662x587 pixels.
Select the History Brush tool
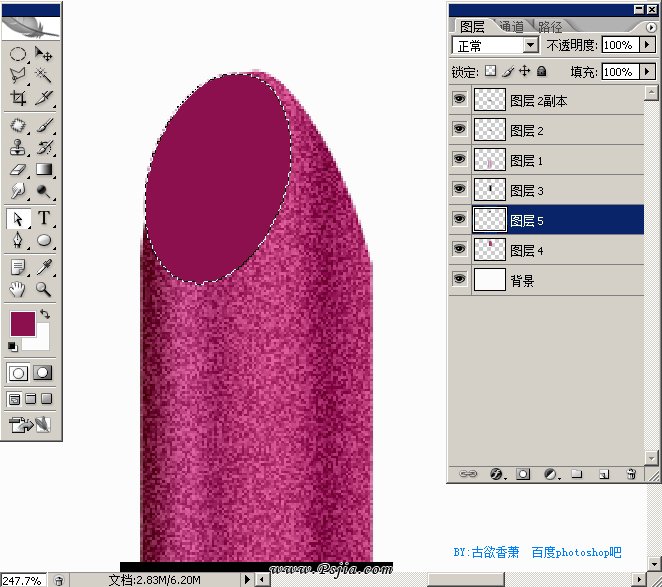tap(43, 147)
